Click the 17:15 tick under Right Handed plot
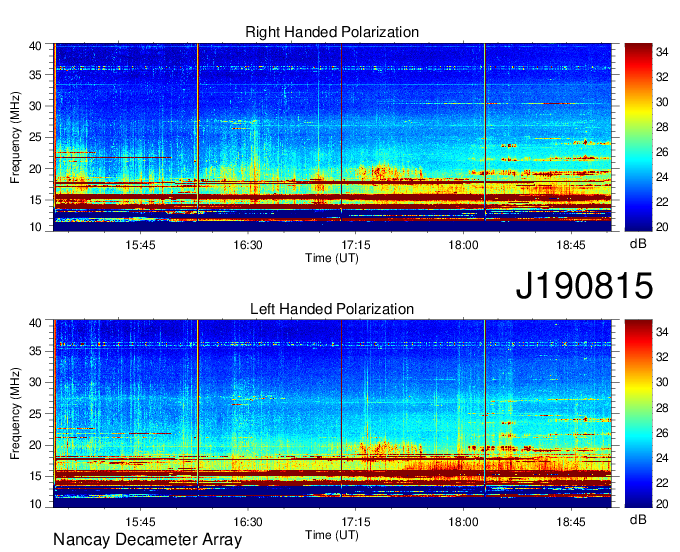 [x=356, y=245]
